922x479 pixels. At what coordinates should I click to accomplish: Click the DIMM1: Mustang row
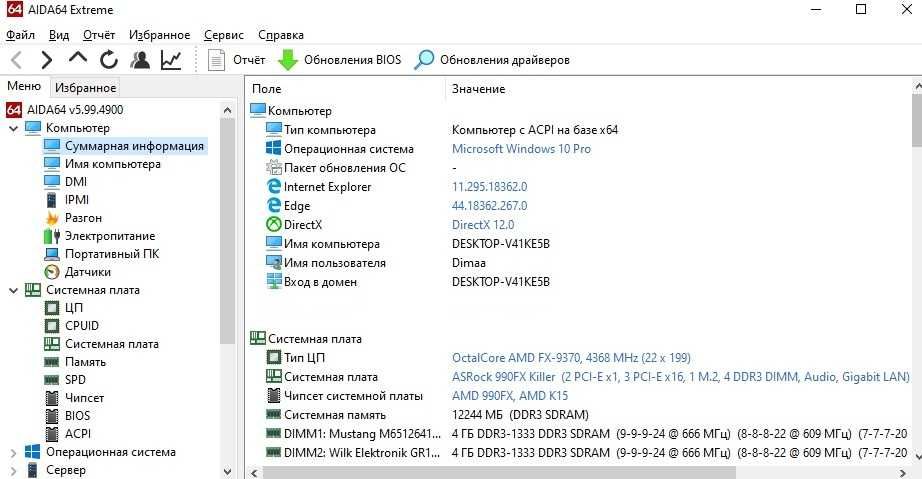(579, 434)
